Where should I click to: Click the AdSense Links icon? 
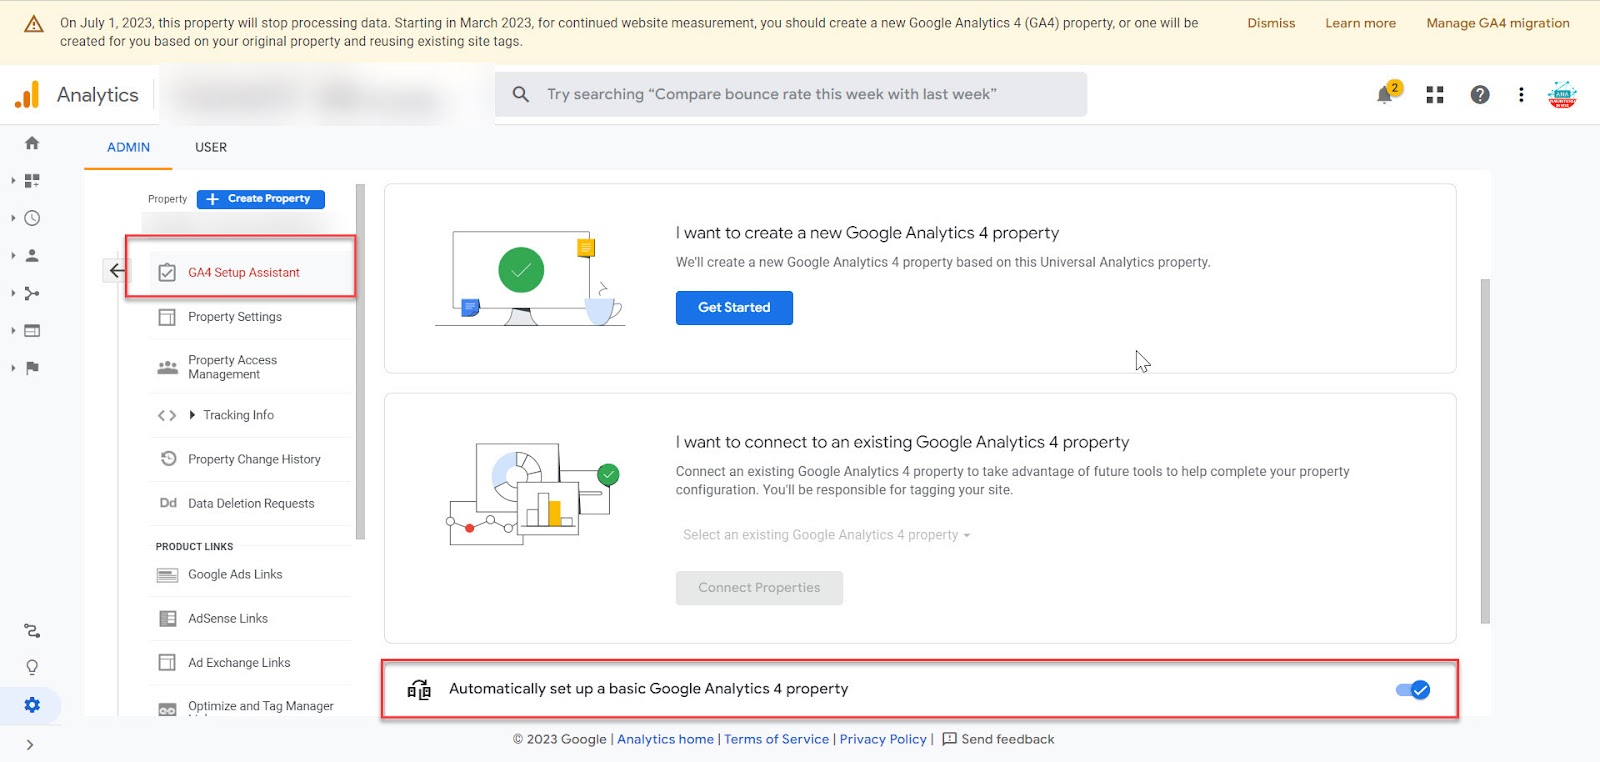click(x=167, y=619)
